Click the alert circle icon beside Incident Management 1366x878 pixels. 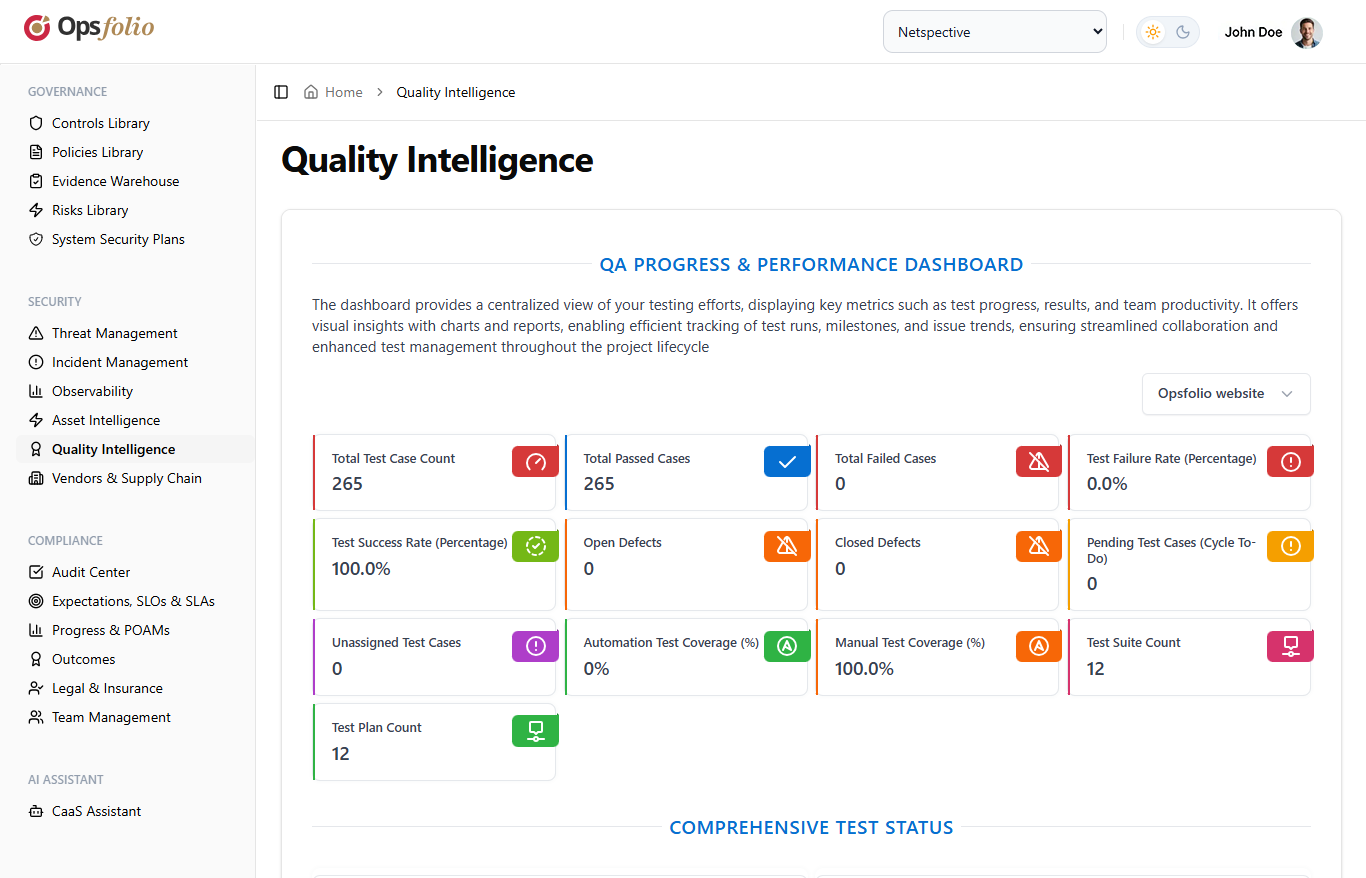click(x=36, y=362)
